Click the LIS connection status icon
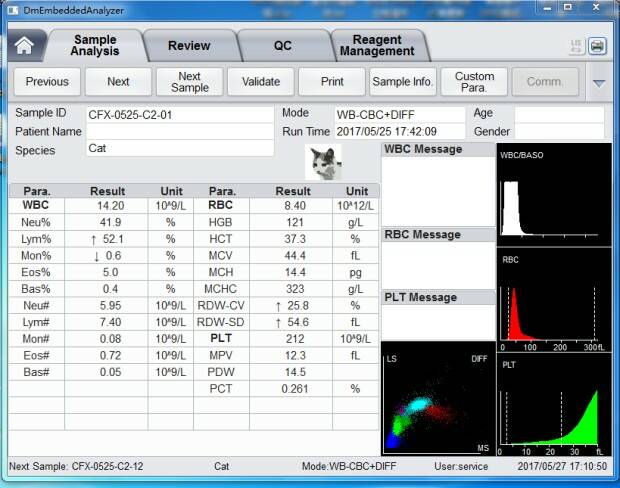This screenshot has width=620, height=488. (575, 46)
